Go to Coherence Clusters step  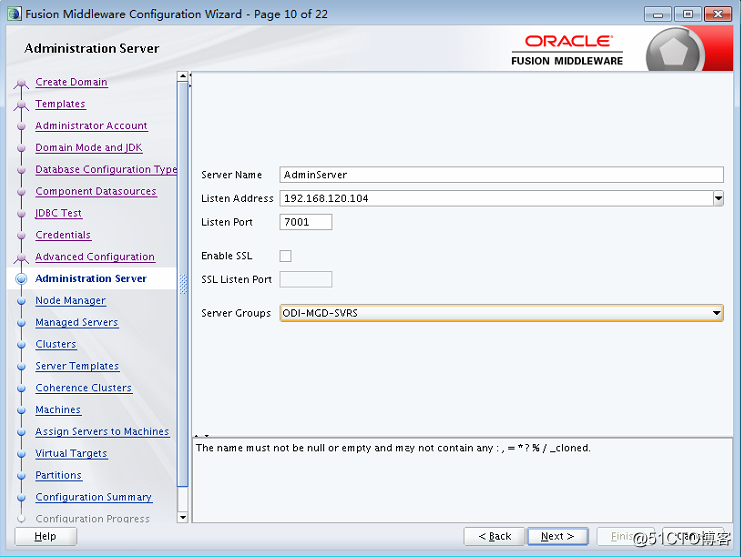point(84,387)
